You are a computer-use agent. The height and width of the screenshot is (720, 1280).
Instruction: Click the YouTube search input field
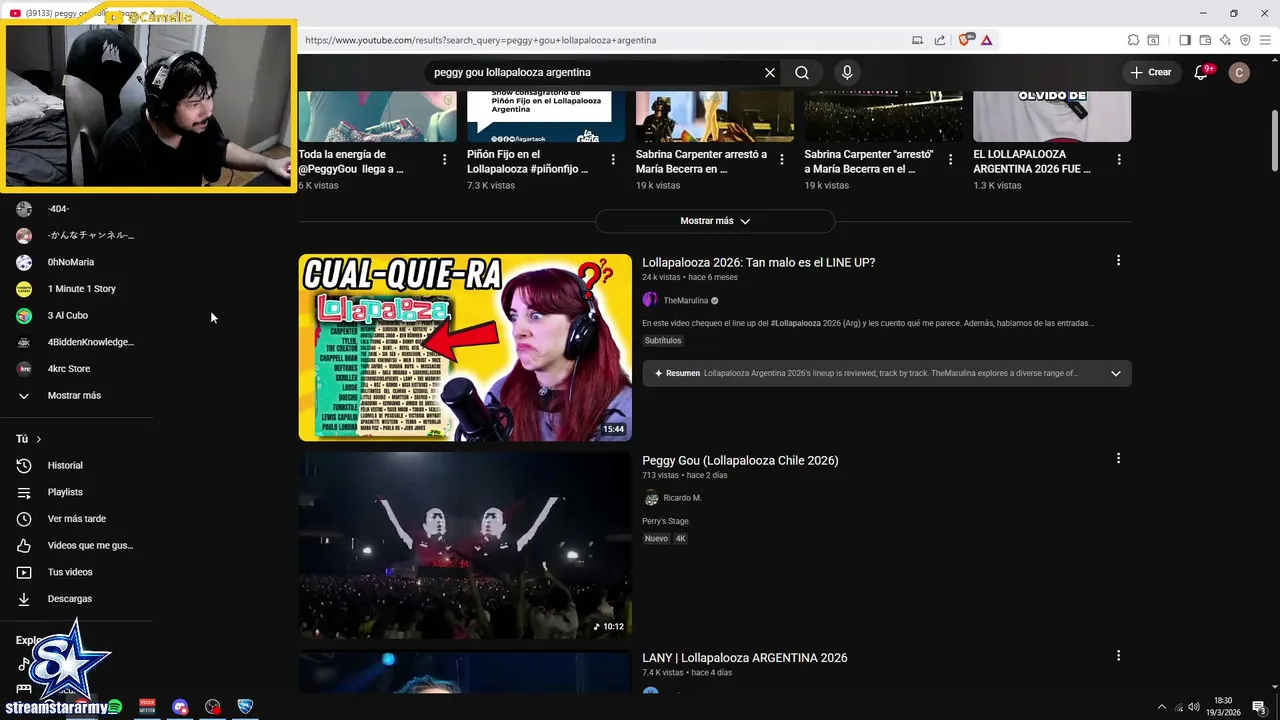coord(596,73)
